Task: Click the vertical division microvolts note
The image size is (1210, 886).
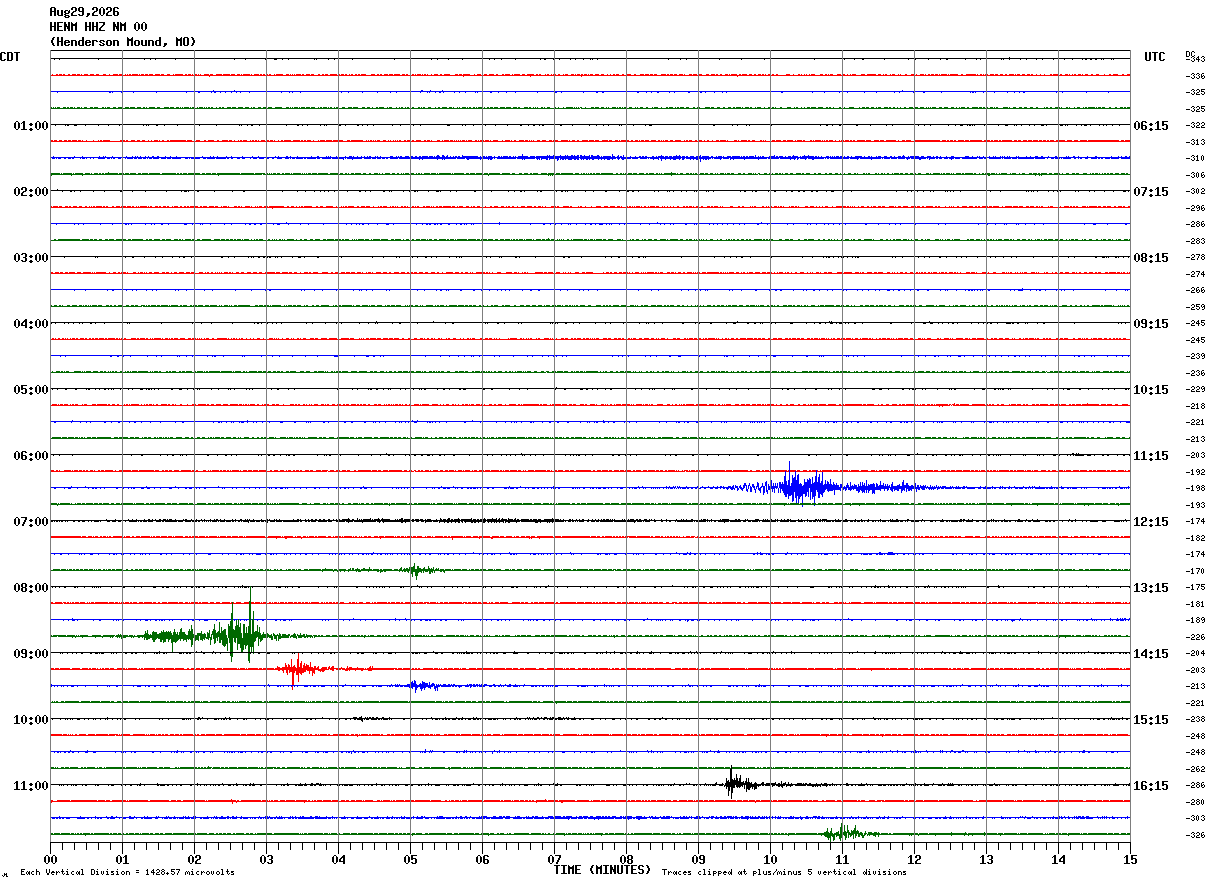Action: [x=127, y=873]
